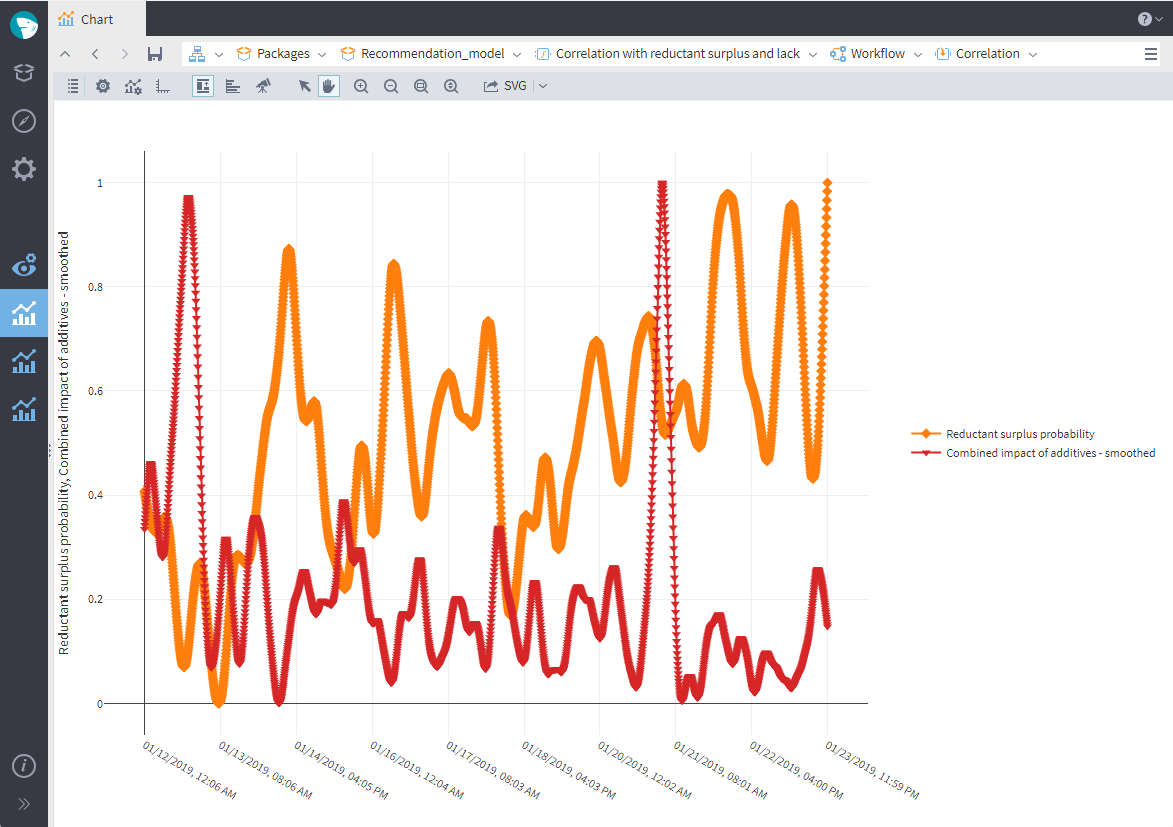The image size is (1173, 827).
Task: Click the zoom-to-fit magnifier icon
Action: point(420,86)
